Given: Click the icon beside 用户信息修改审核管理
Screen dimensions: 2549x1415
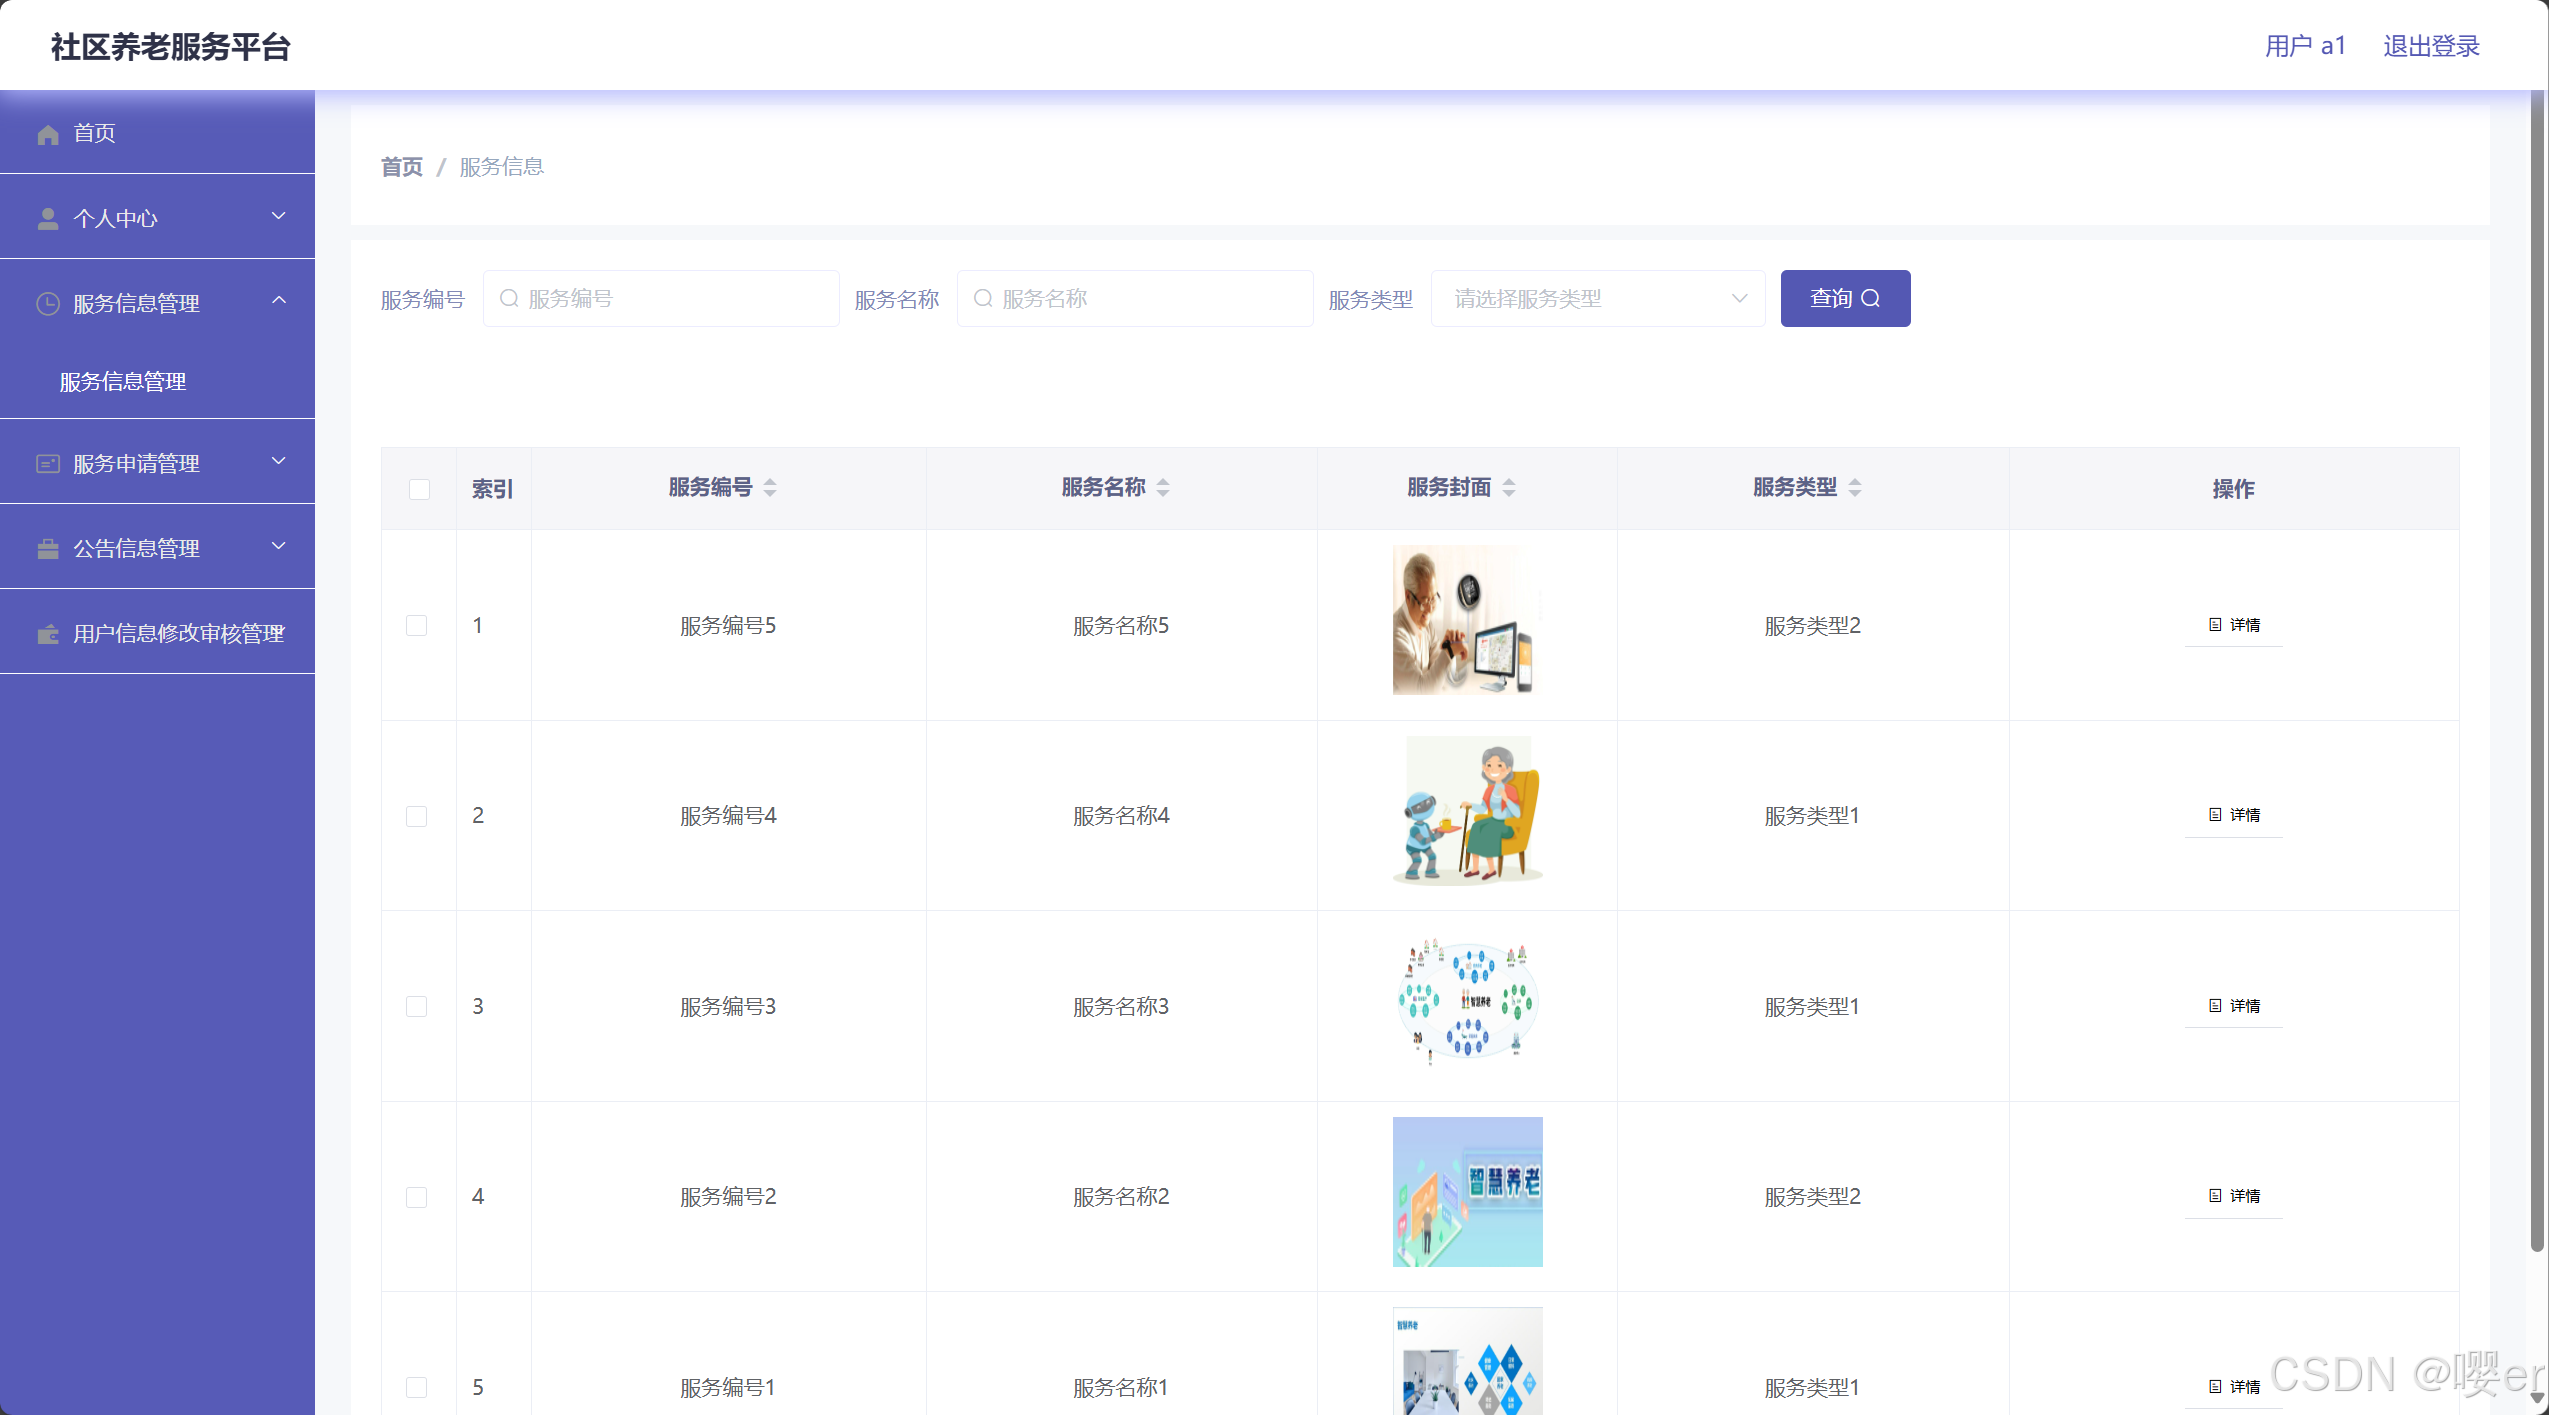Looking at the screenshot, I should pyautogui.click(x=47, y=634).
